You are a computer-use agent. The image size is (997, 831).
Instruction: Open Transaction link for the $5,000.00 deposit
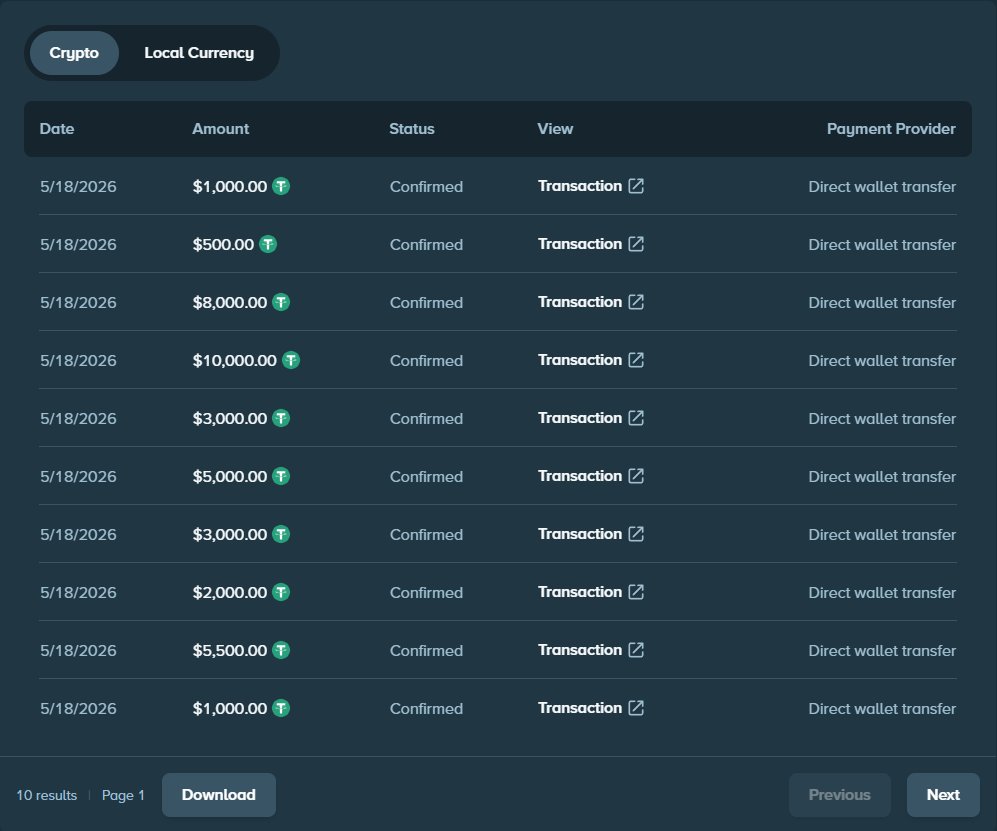pos(591,476)
